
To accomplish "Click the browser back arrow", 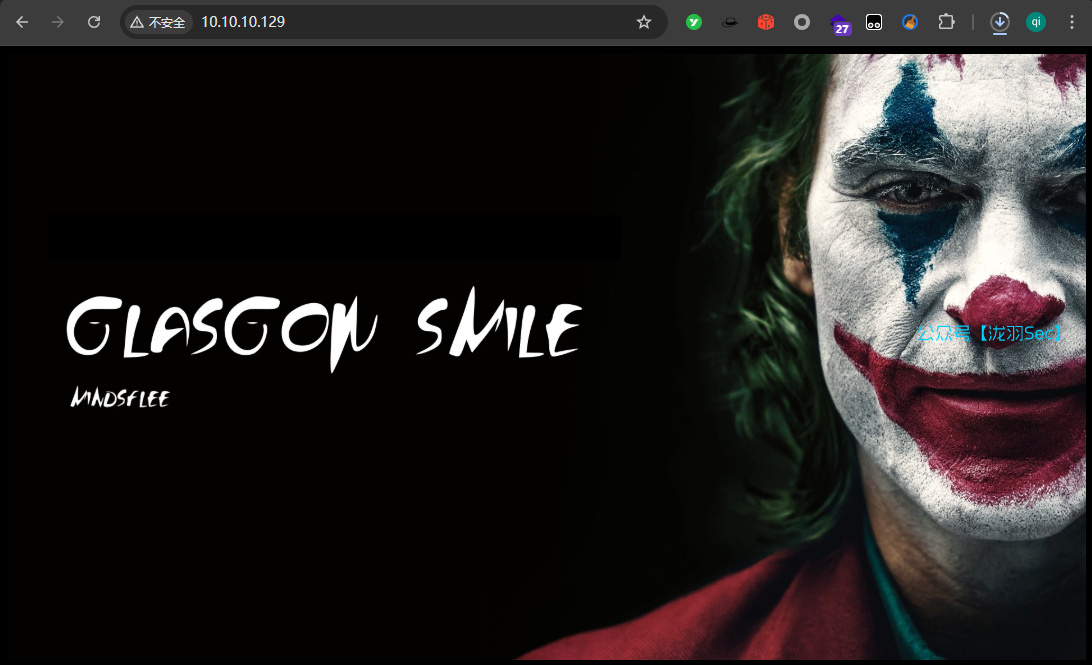I will [x=22, y=22].
